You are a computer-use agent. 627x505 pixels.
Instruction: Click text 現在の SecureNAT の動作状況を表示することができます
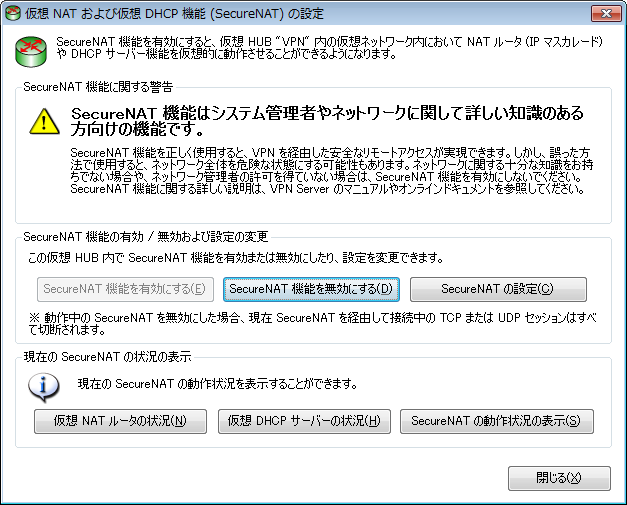click(218, 384)
